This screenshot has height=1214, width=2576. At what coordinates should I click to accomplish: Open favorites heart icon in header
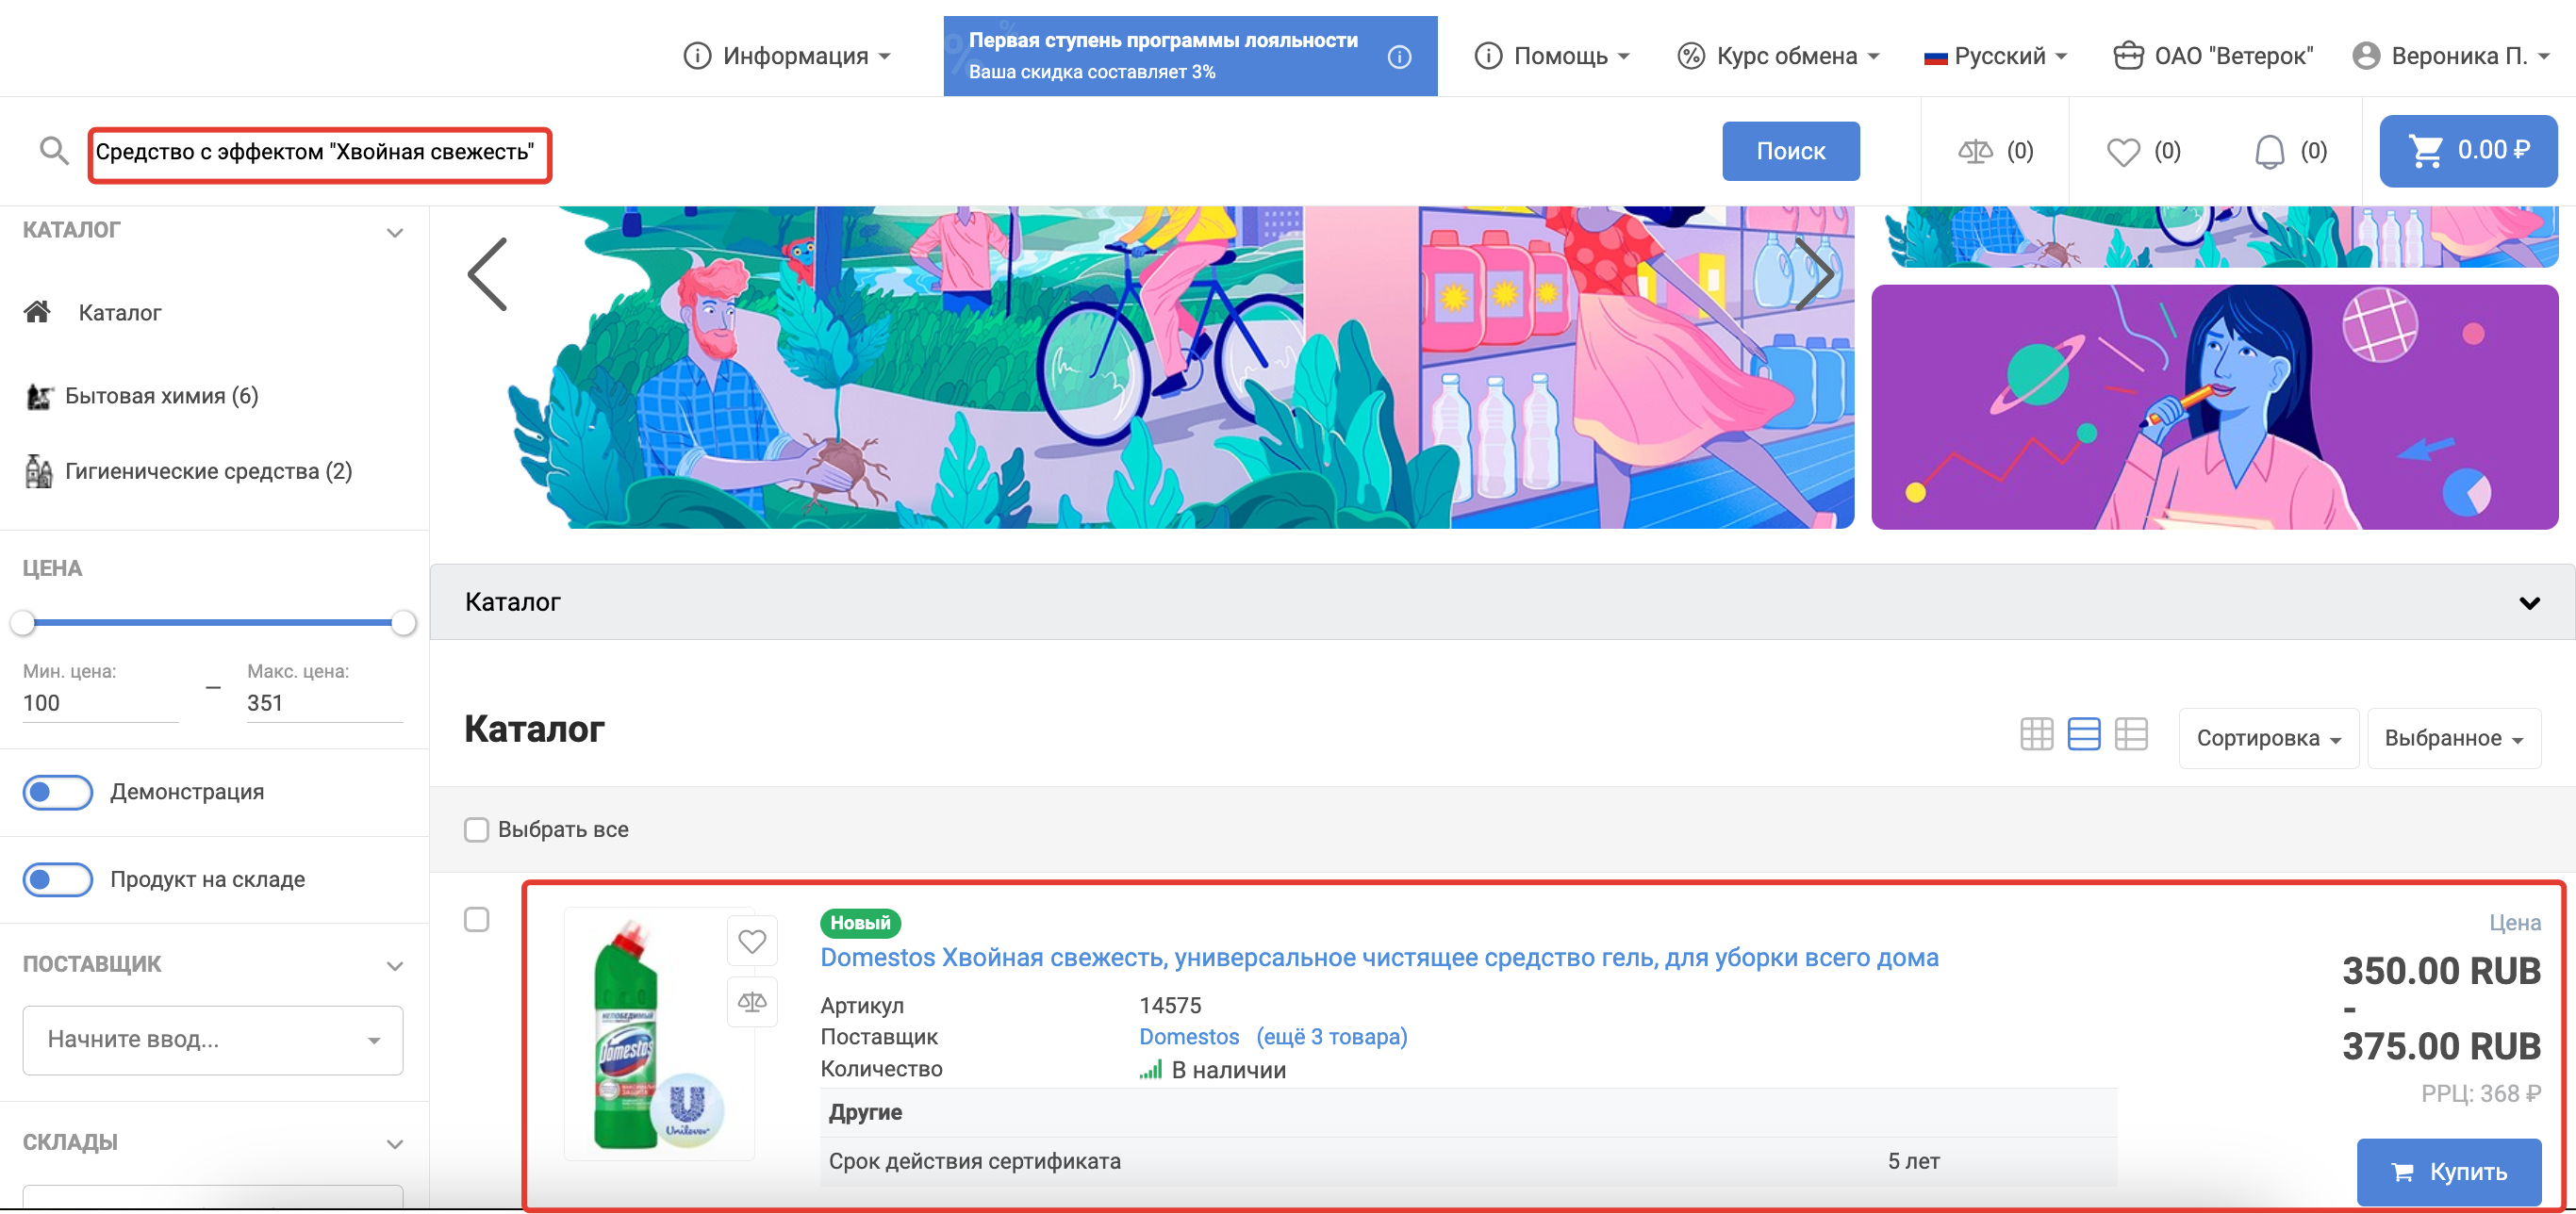pos(2122,151)
